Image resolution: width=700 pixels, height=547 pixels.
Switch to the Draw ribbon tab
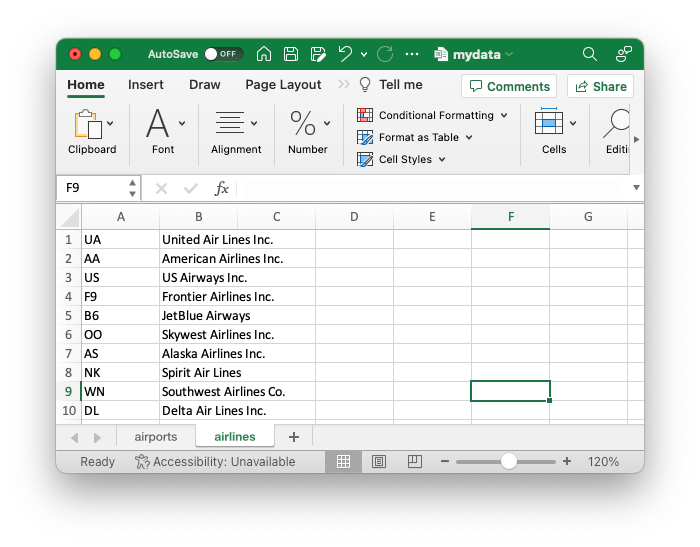(x=204, y=84)
